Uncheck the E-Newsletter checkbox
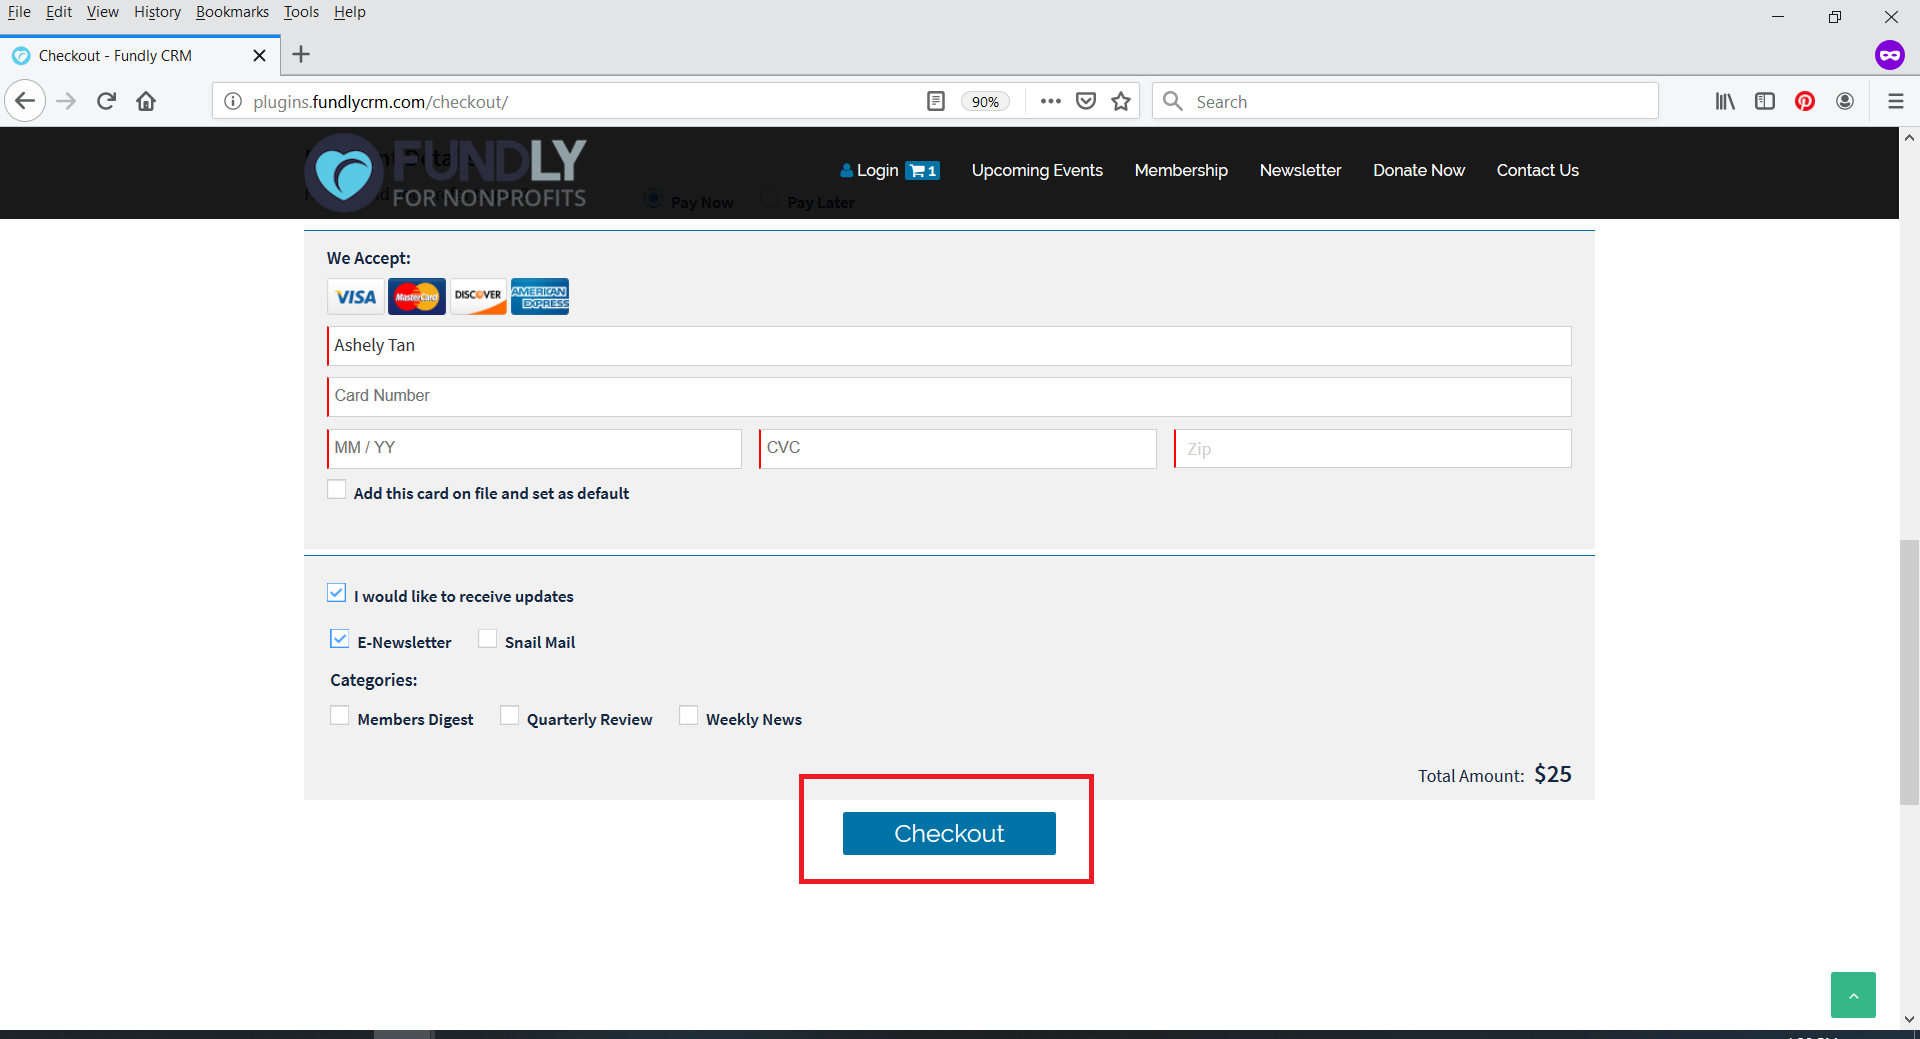 (x=340, y=639)
